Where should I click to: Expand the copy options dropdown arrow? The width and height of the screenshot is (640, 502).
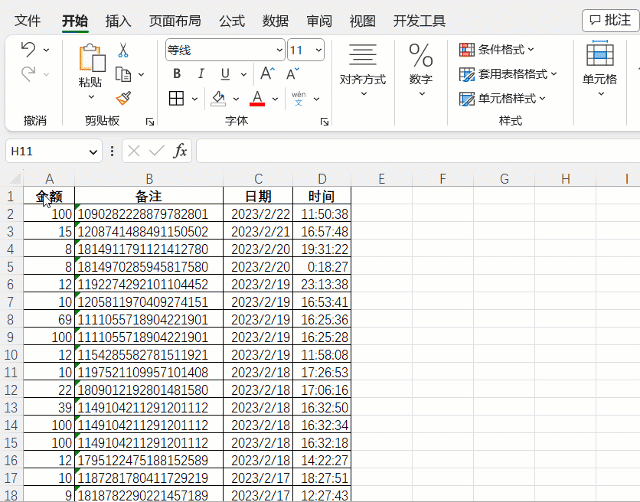141,74
